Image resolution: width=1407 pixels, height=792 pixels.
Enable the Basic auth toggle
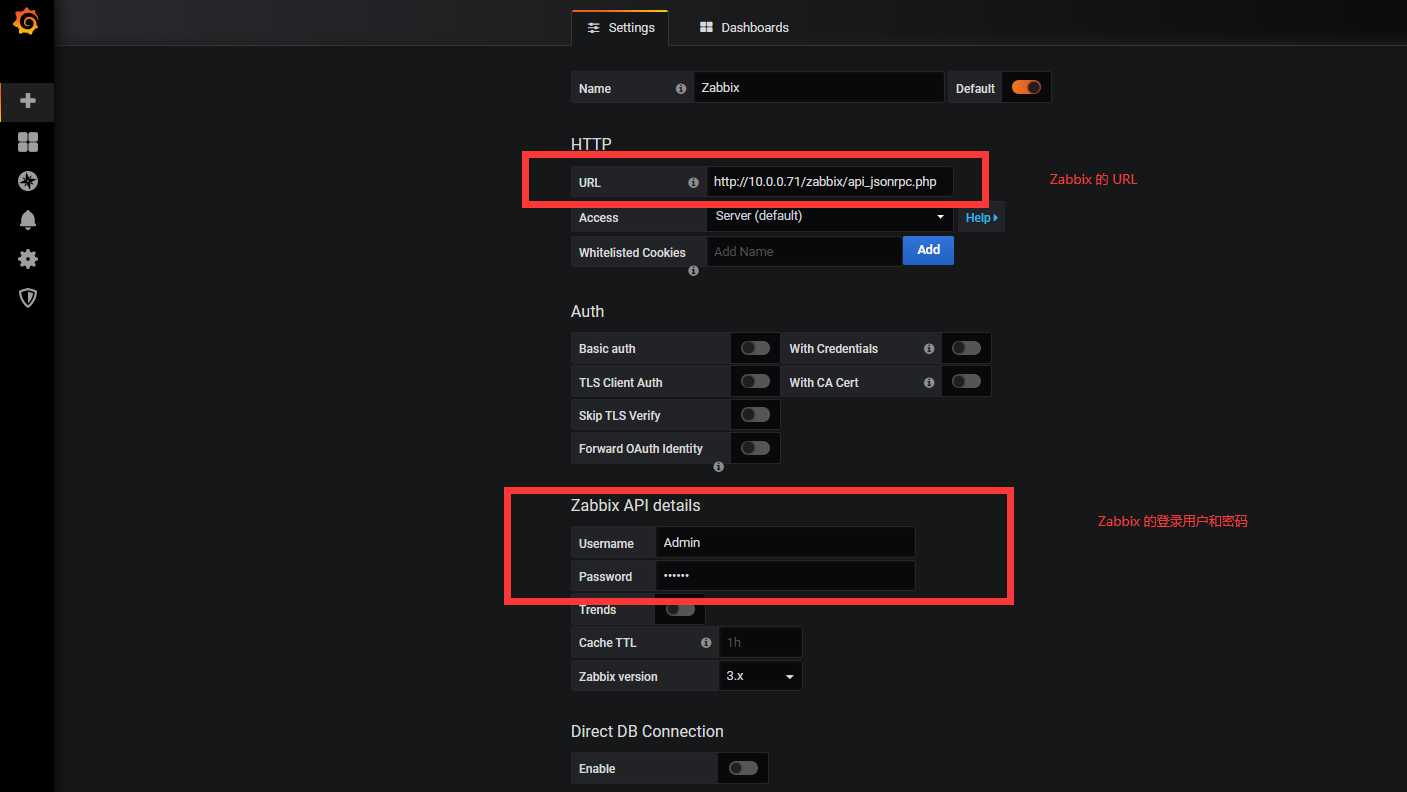(x=755, y=348)
